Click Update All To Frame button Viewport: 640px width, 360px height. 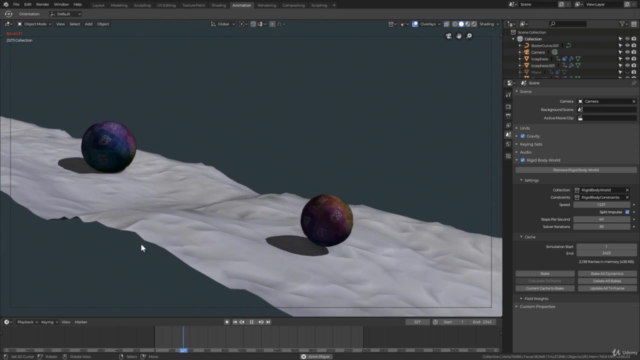[607, 289]
